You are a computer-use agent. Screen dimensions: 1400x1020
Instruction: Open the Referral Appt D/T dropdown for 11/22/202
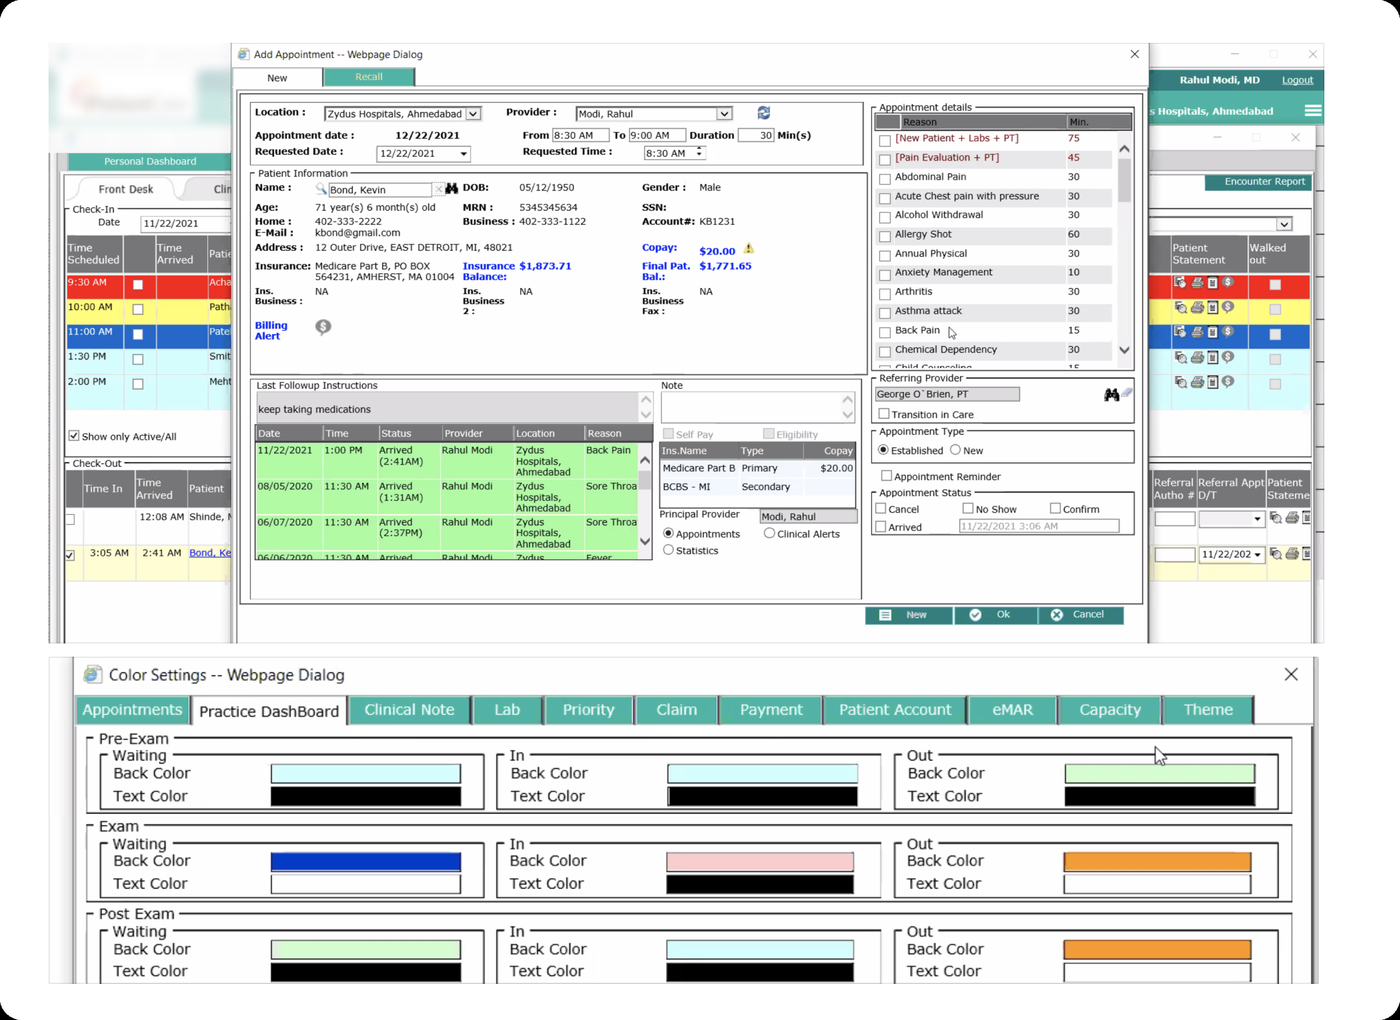click(1257, 554)
